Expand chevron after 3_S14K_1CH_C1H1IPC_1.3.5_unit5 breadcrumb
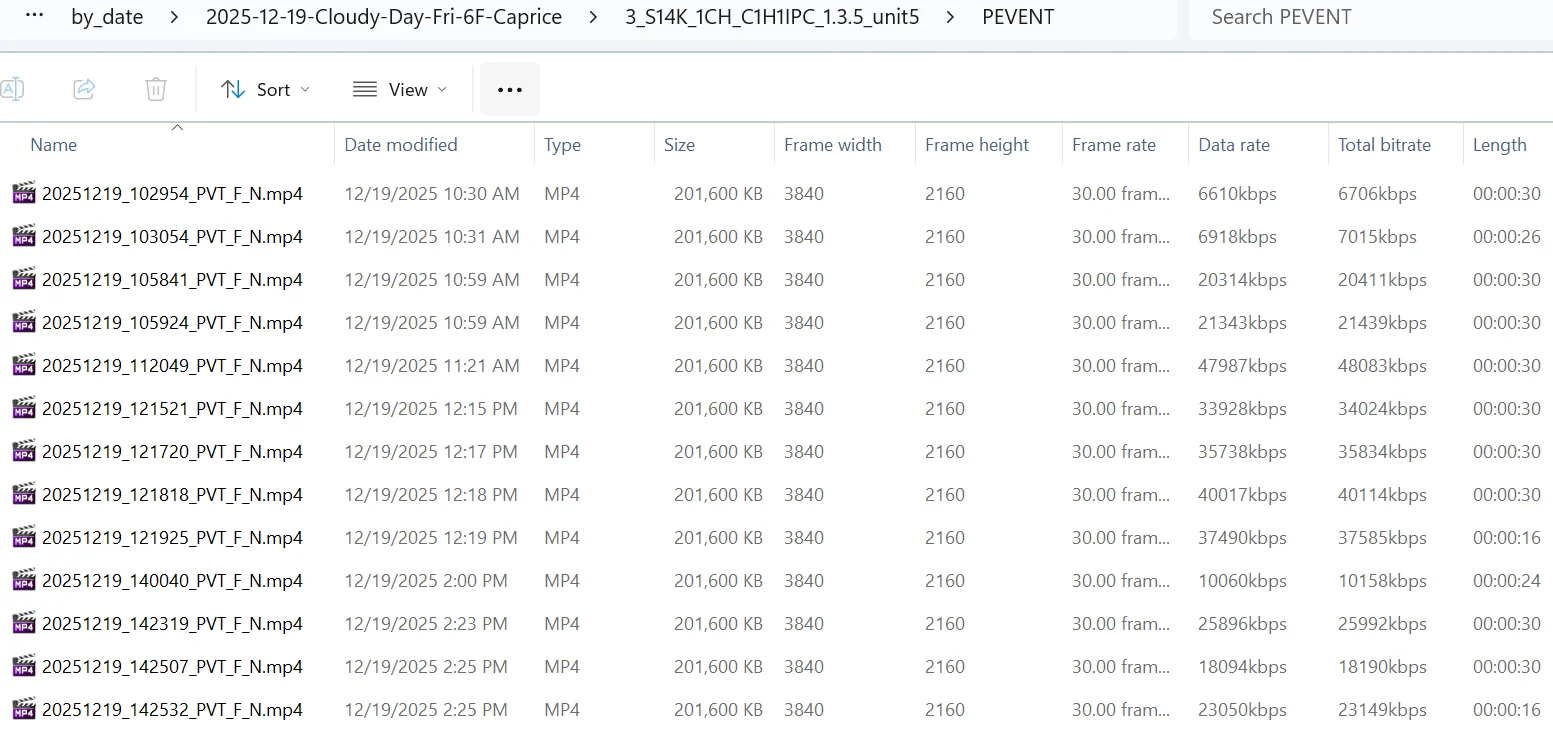 coord(950,17)
